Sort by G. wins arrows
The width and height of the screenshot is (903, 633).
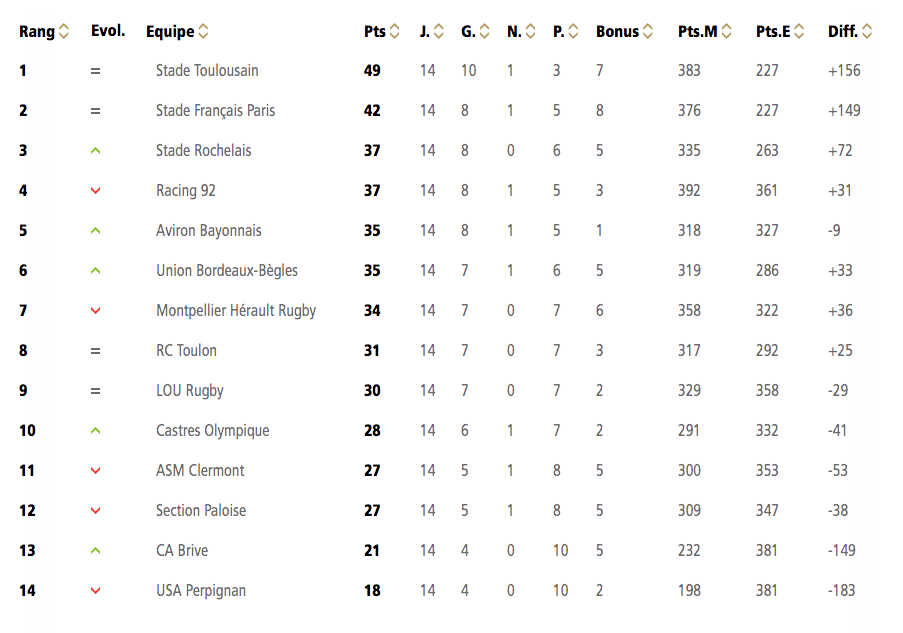tap(484, 31)
